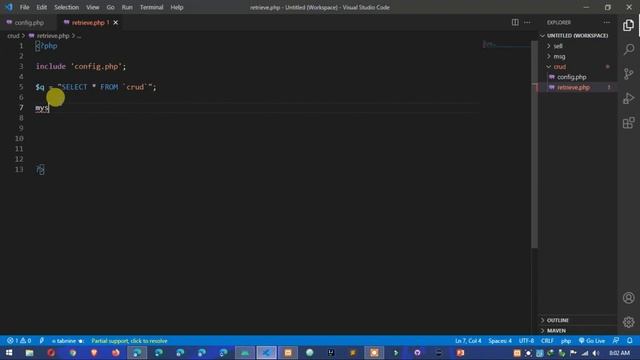Open the Edit menu

click(42, 7)
